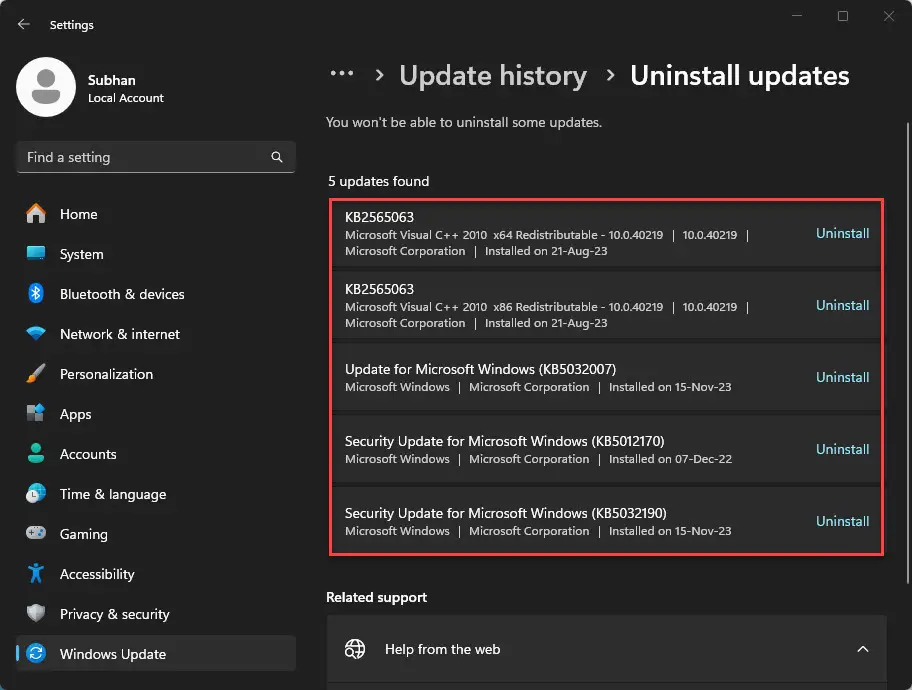The image size is (912, 690).
Task: Click the Privacy & security shield icon
Action: pyautogui.click(x=35, y=613)
